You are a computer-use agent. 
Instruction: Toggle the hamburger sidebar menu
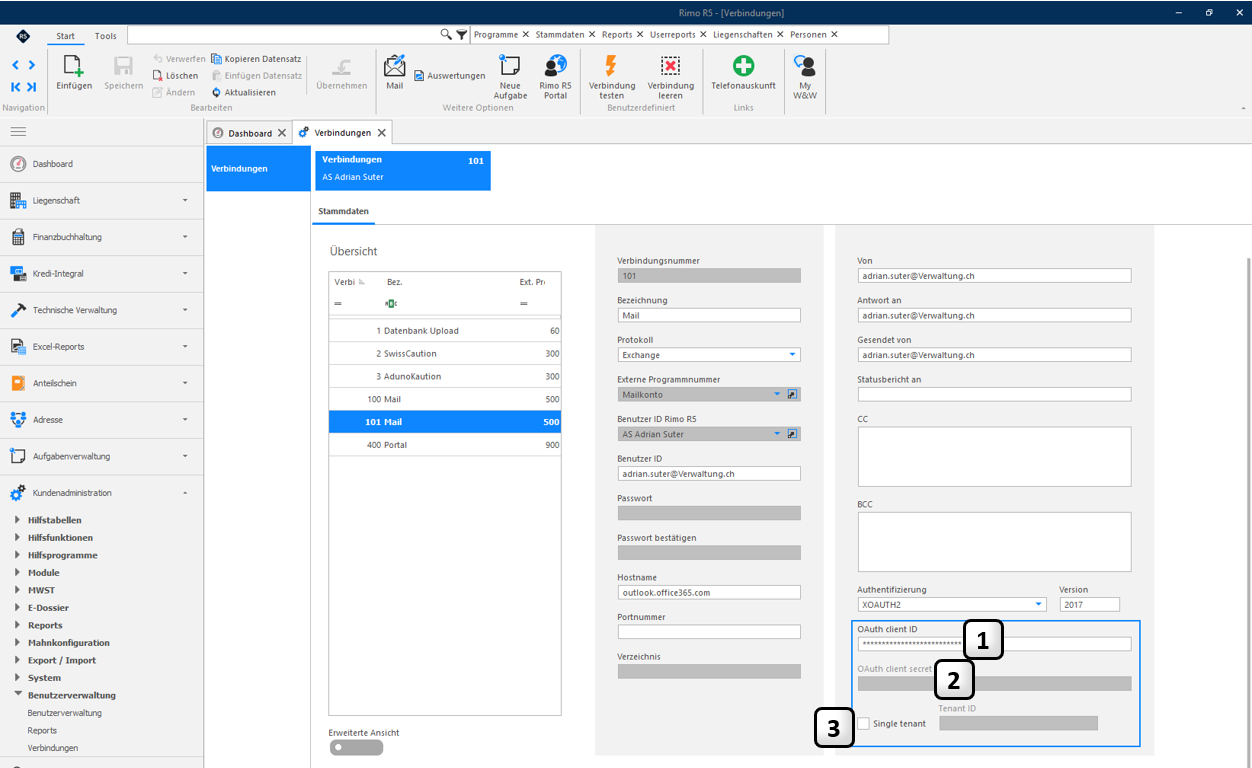pyautogui.click(x=18, y=131)
